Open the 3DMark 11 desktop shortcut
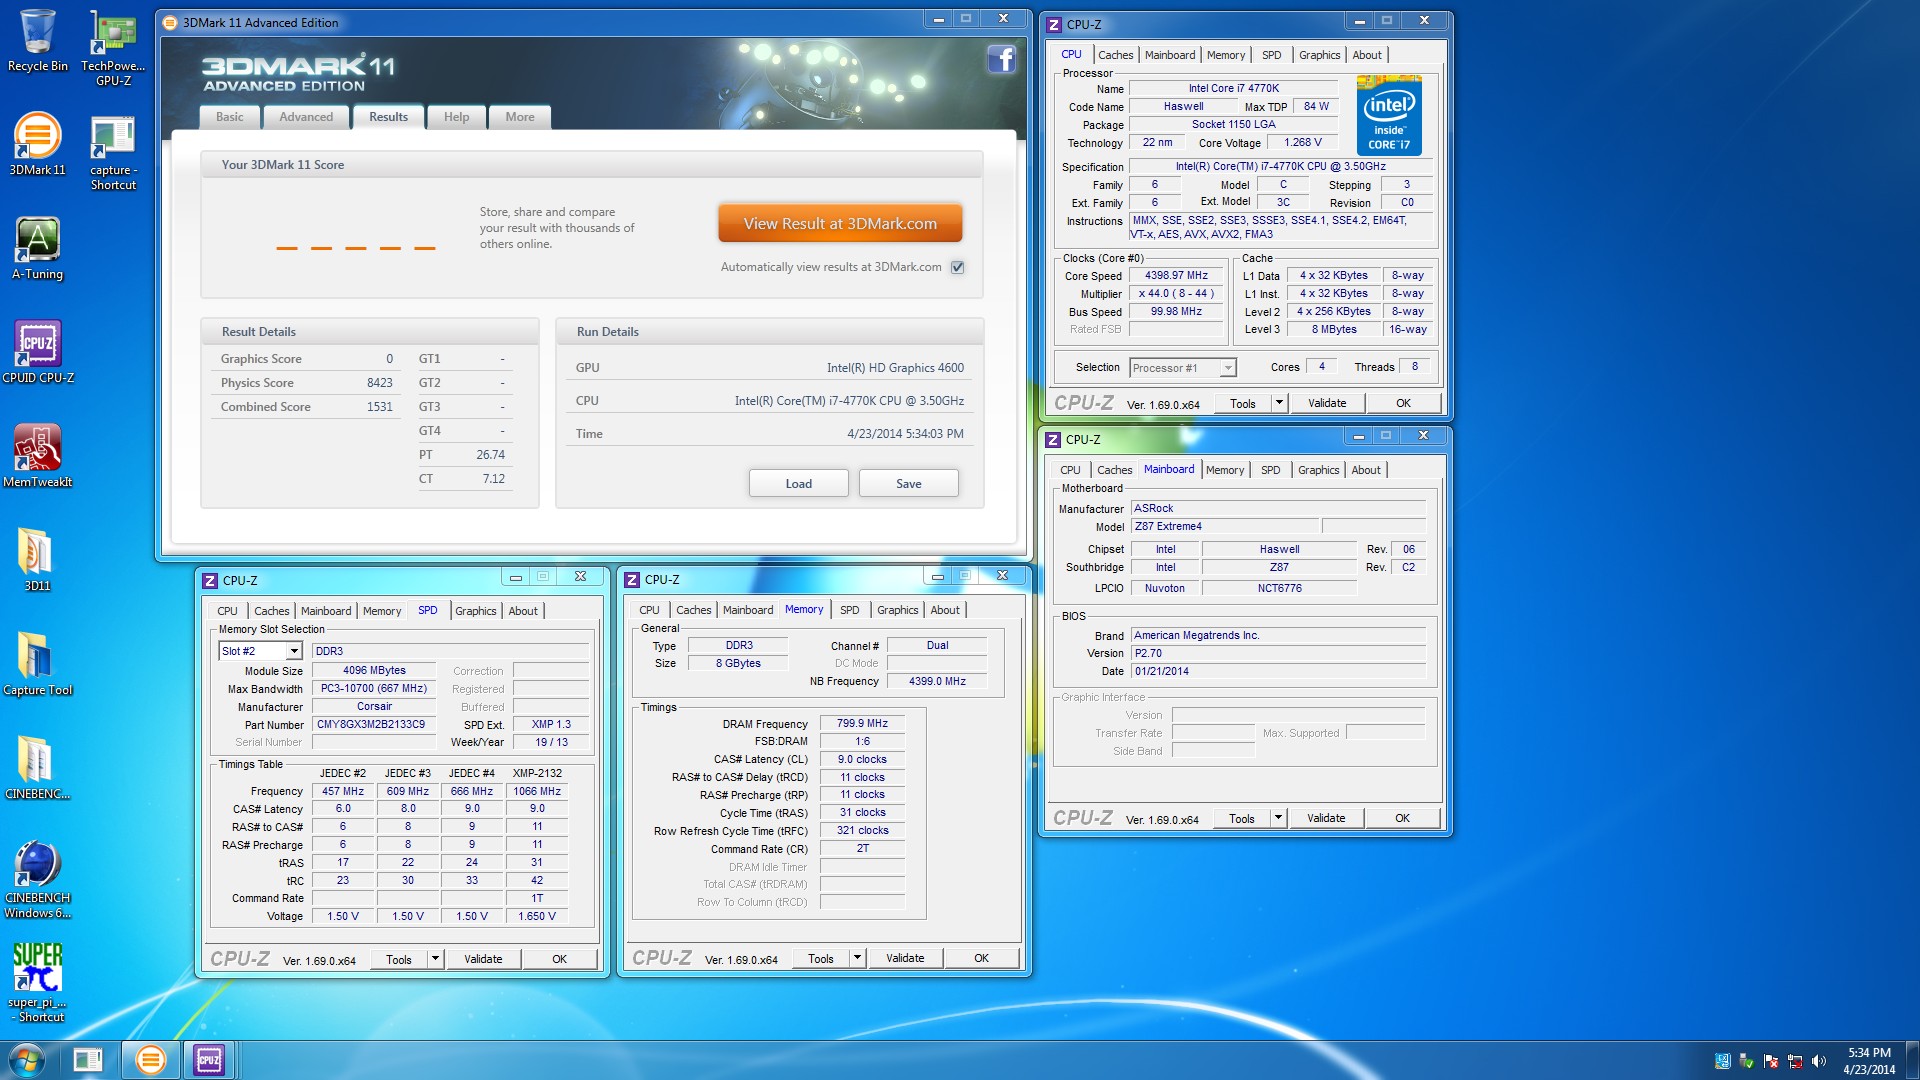 tap(37, 145)
